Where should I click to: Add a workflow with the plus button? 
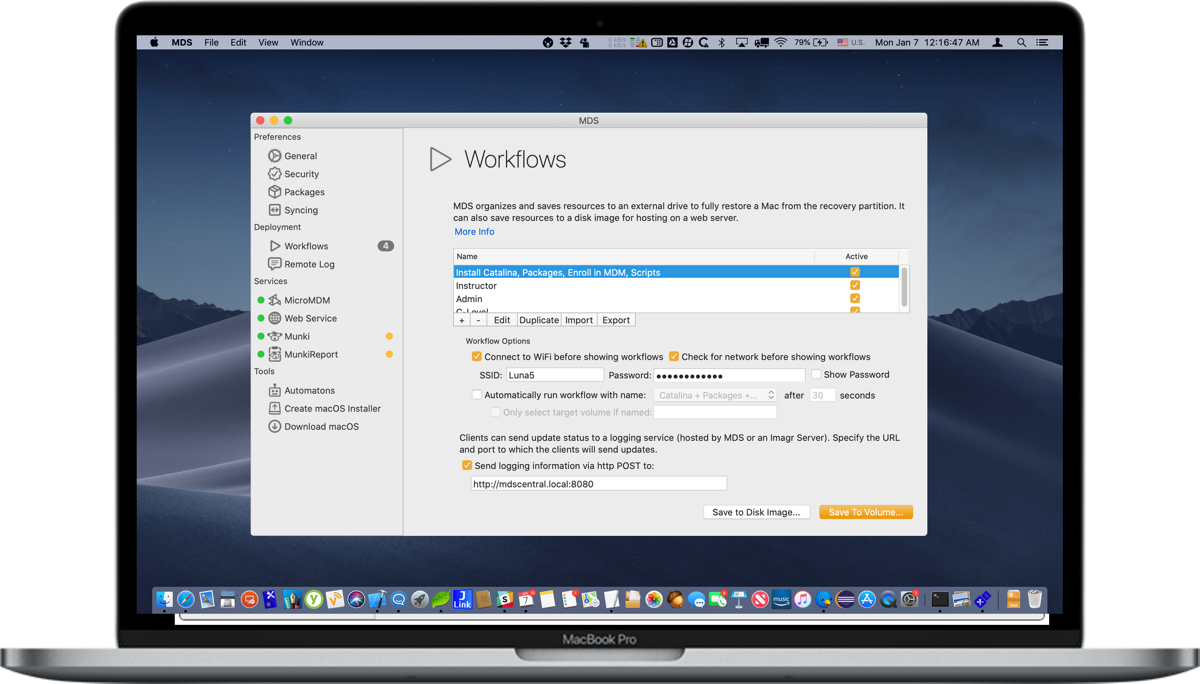462,320
